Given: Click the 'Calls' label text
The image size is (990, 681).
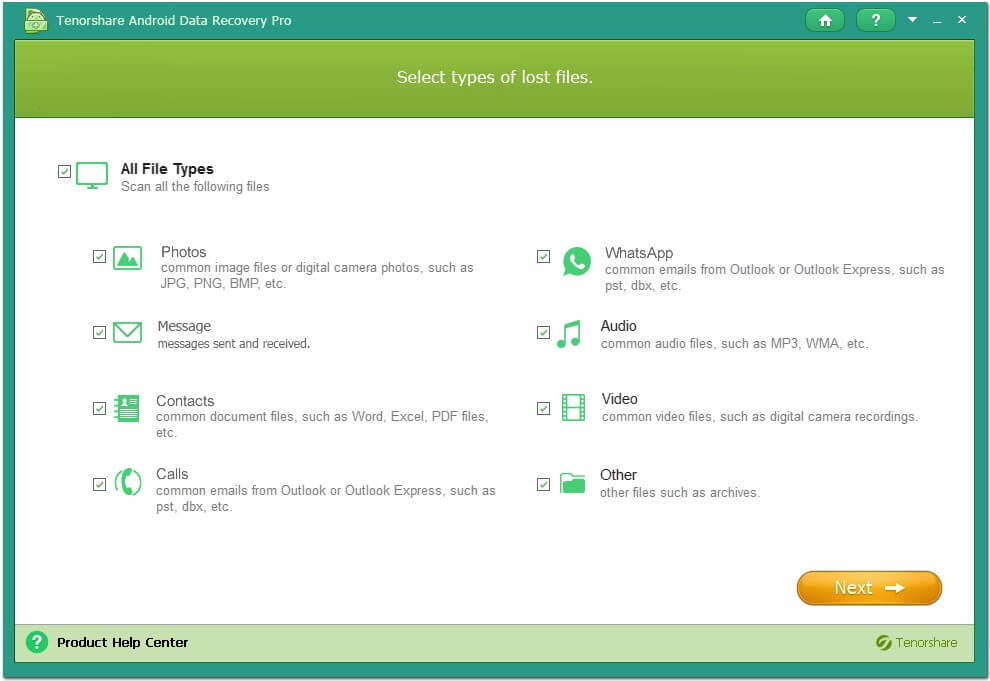Looking at the screenshot, I should (172, 474).
